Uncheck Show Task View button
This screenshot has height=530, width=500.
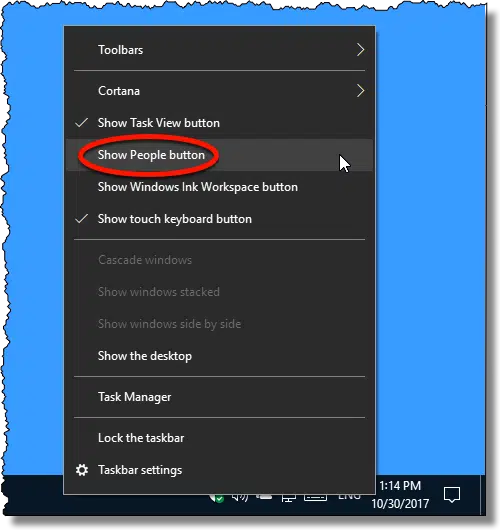point(219,123)
